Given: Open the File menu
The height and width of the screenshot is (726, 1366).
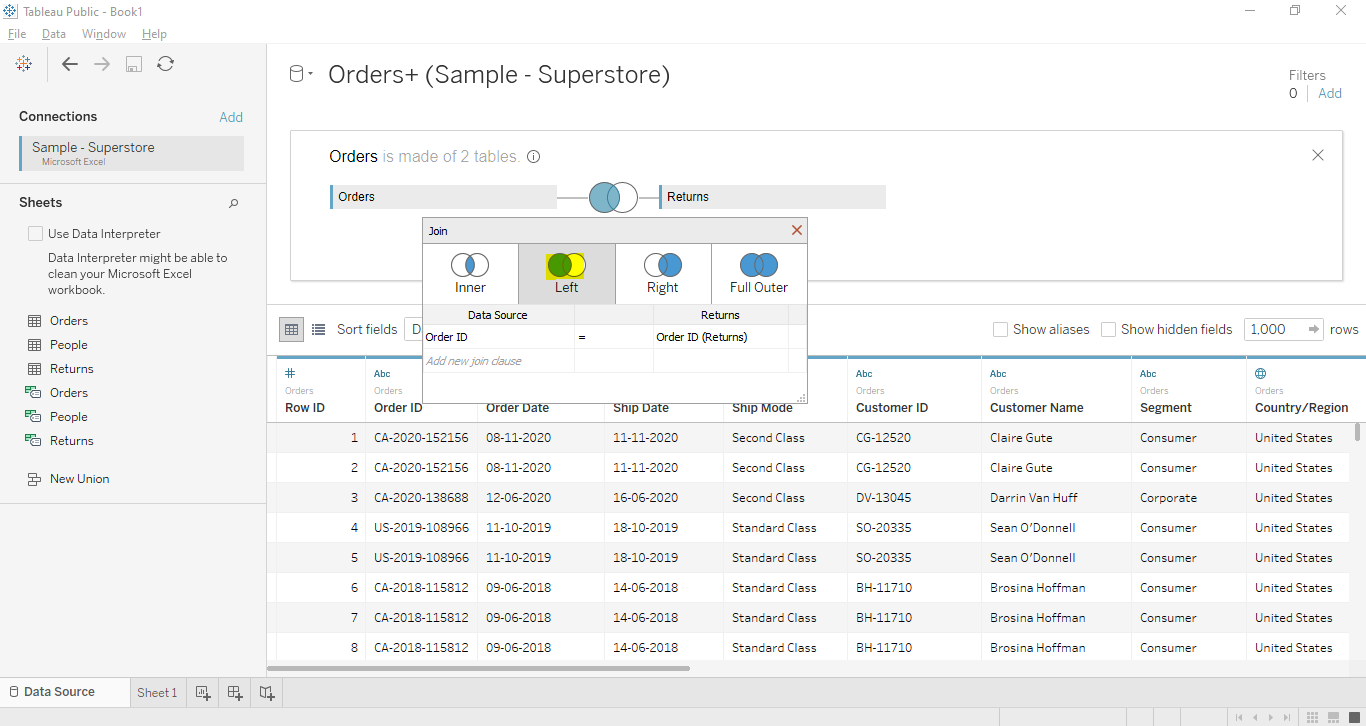Looking at the screenshot, I should (17, 34).
